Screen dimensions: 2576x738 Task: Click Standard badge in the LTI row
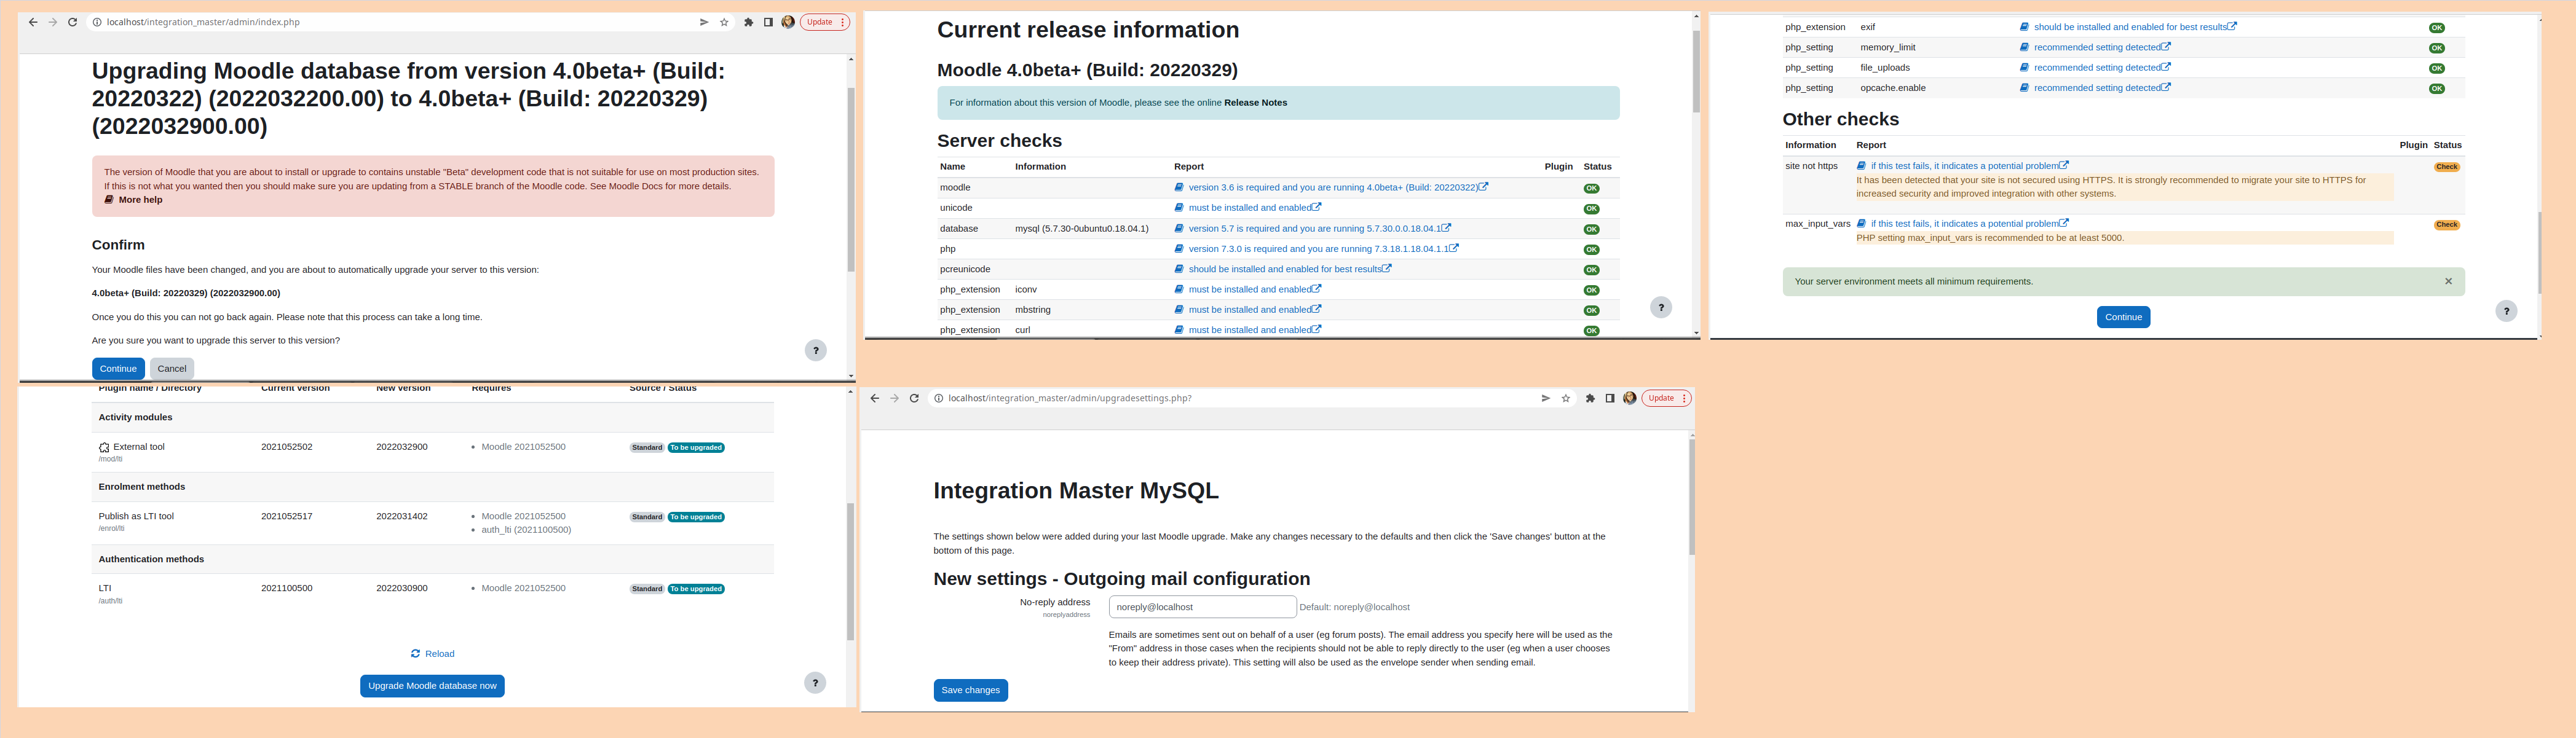647,589
